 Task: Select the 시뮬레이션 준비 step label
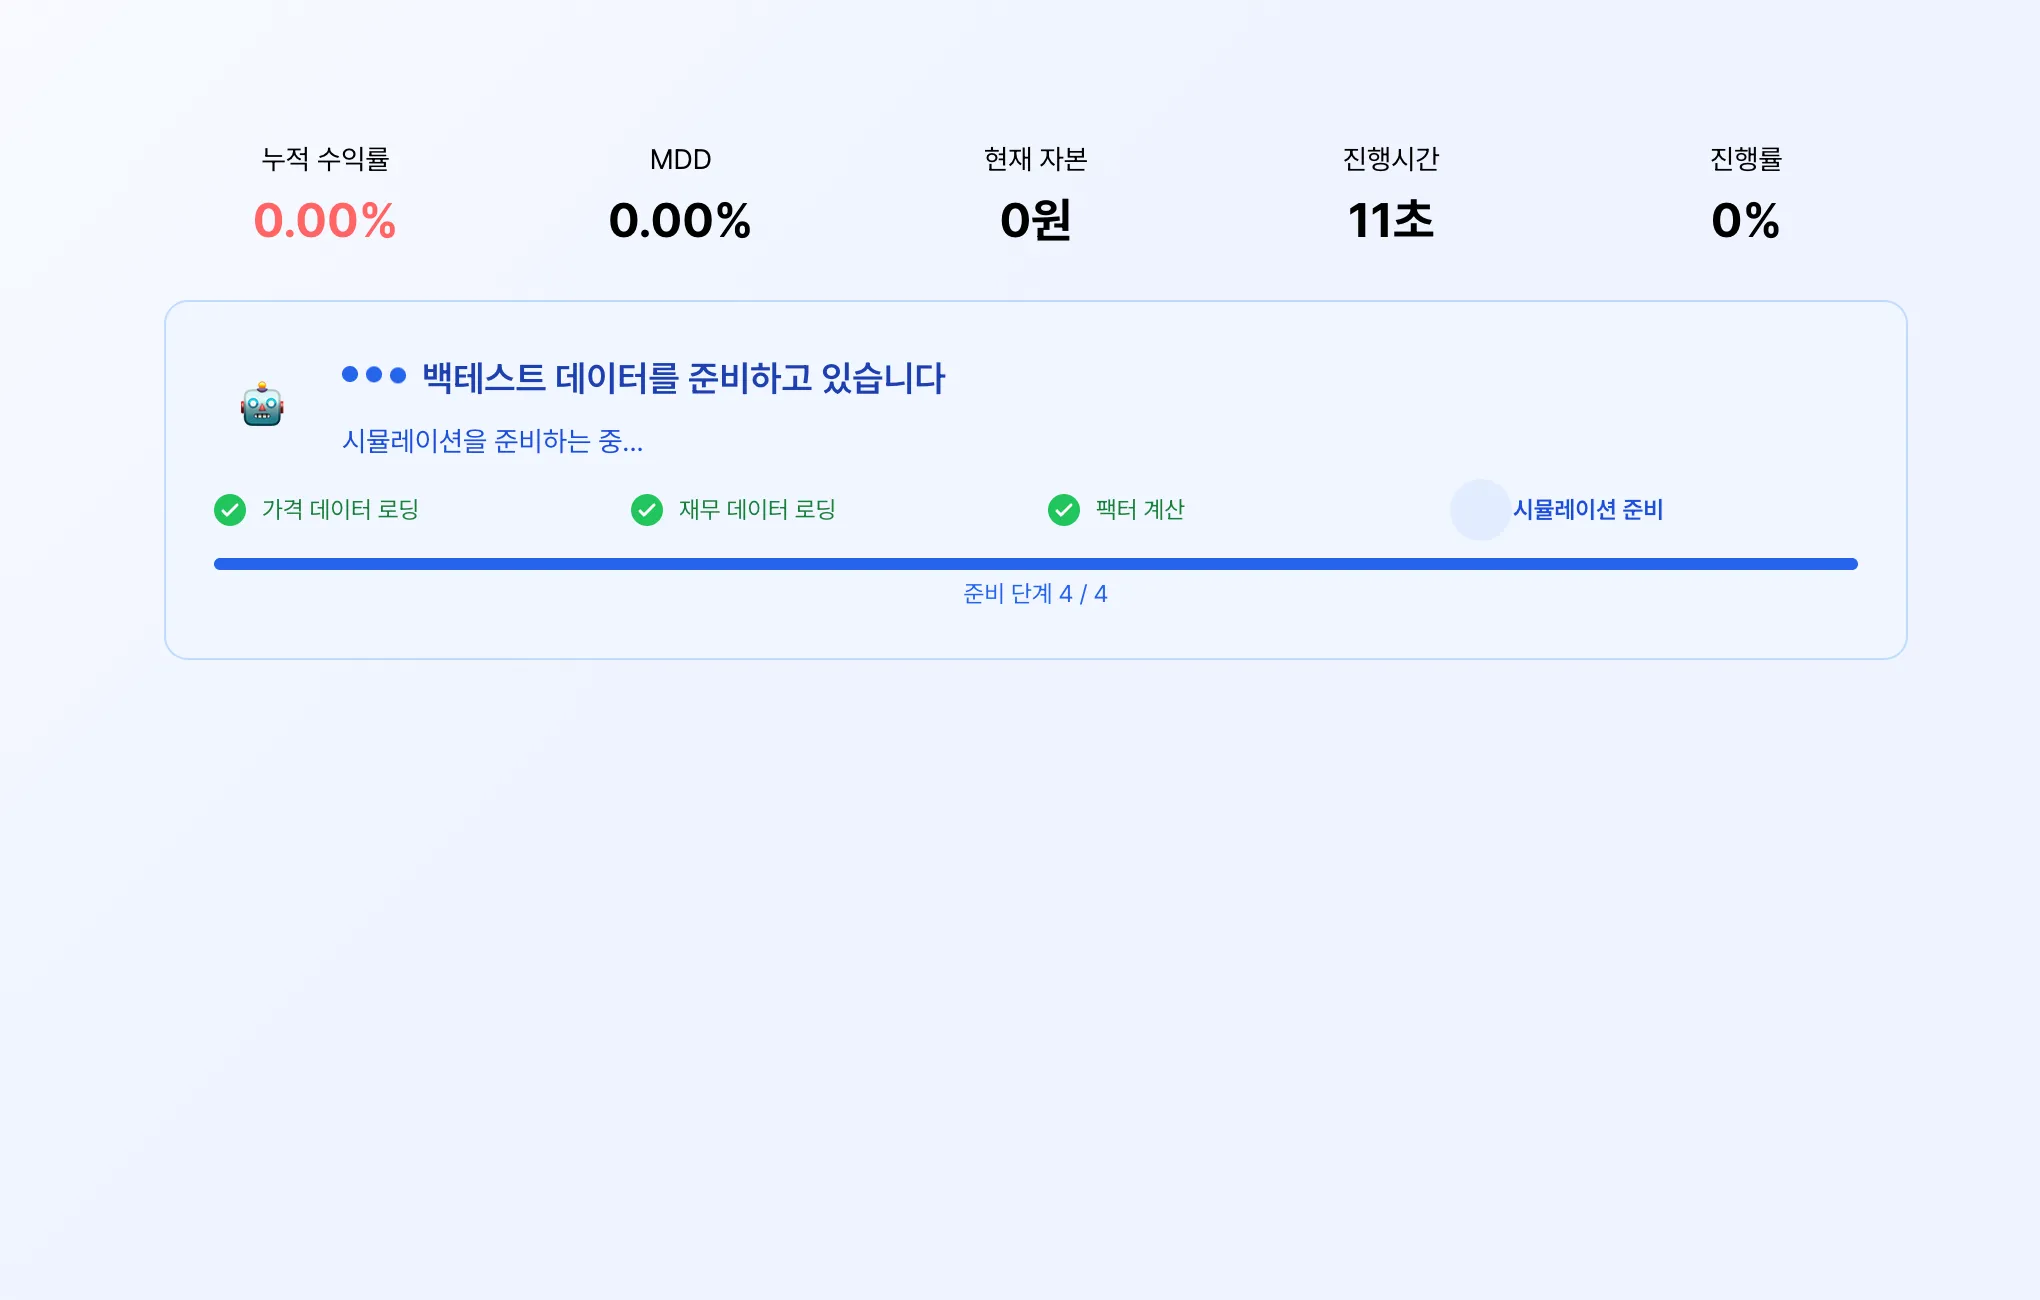point(1588,510)
